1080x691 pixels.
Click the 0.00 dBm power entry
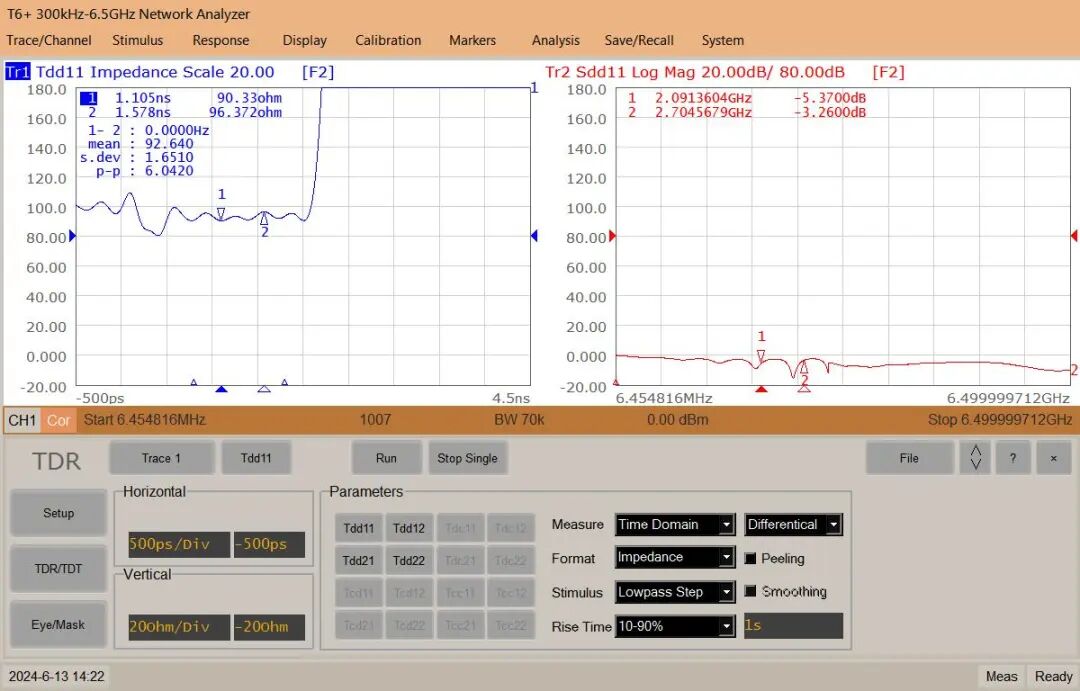pos(677,420)
